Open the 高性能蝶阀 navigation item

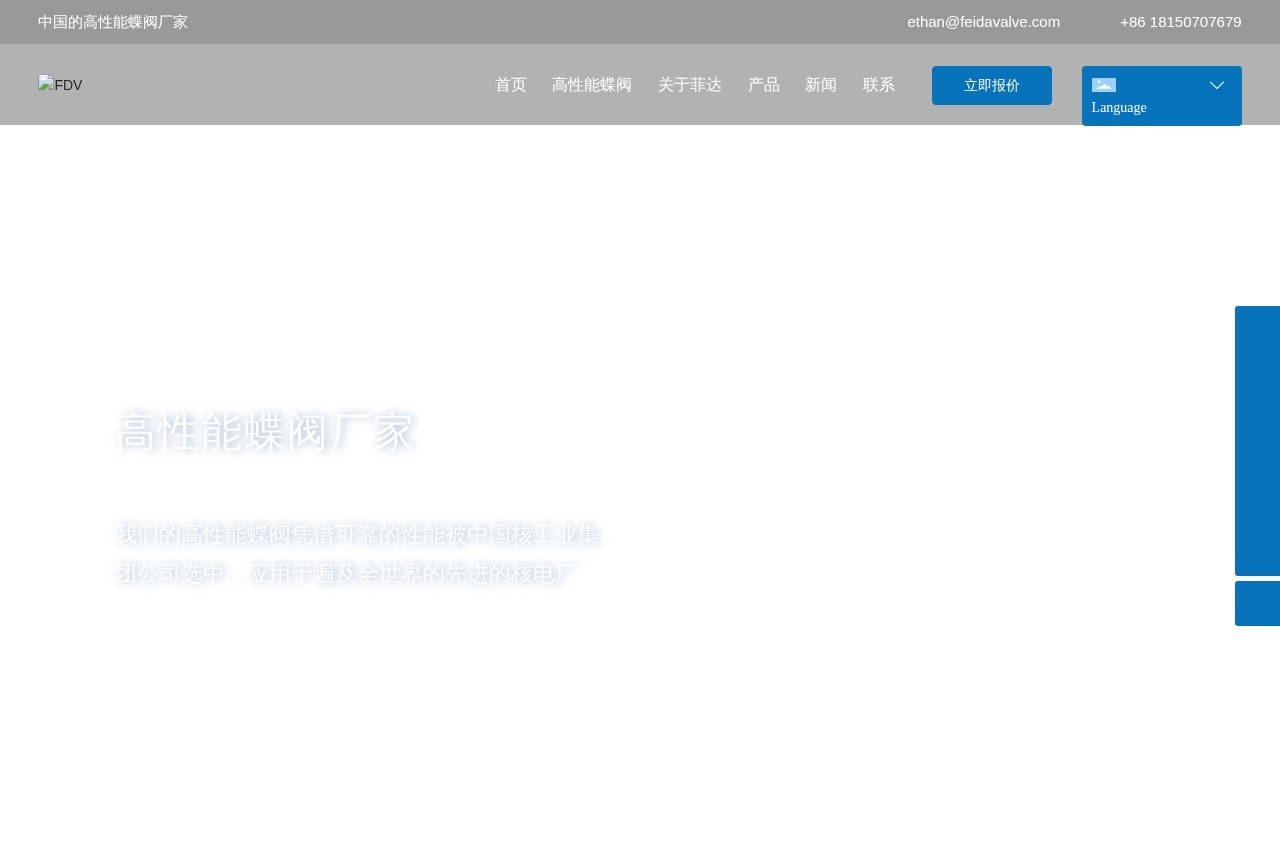592,85
